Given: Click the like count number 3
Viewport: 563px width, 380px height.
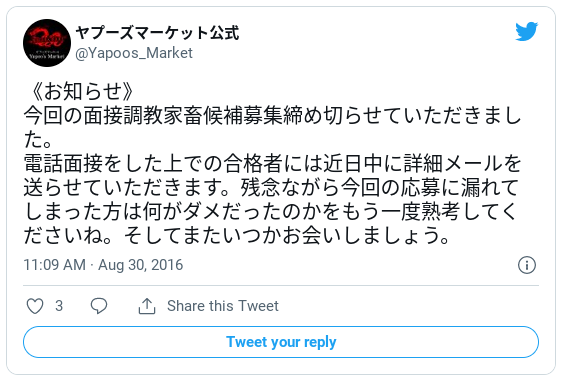Looking at the screenshot, I should point(59,306).
